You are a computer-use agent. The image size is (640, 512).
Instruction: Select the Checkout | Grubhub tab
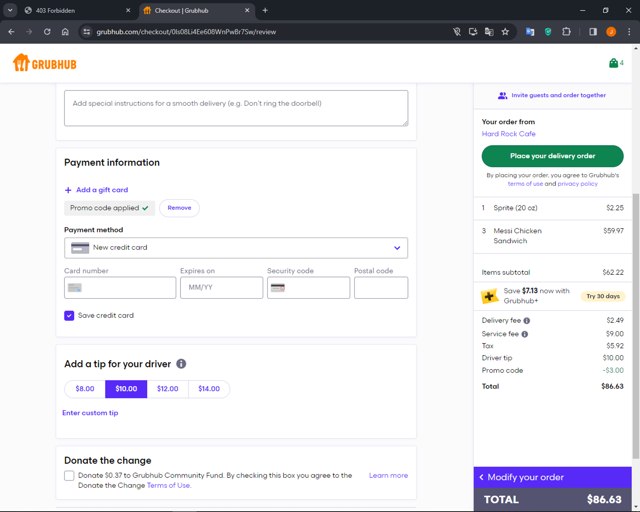click(197, 11)
